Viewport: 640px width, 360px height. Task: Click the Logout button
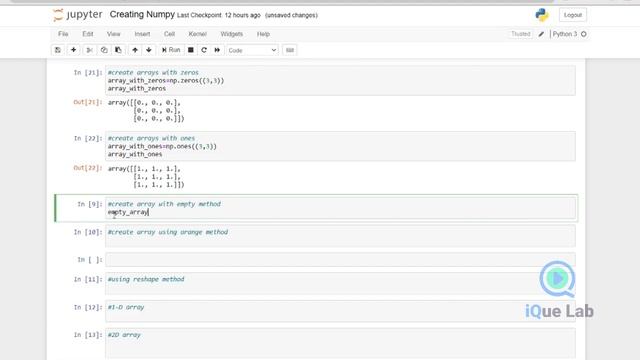click(x=573, y=15)
